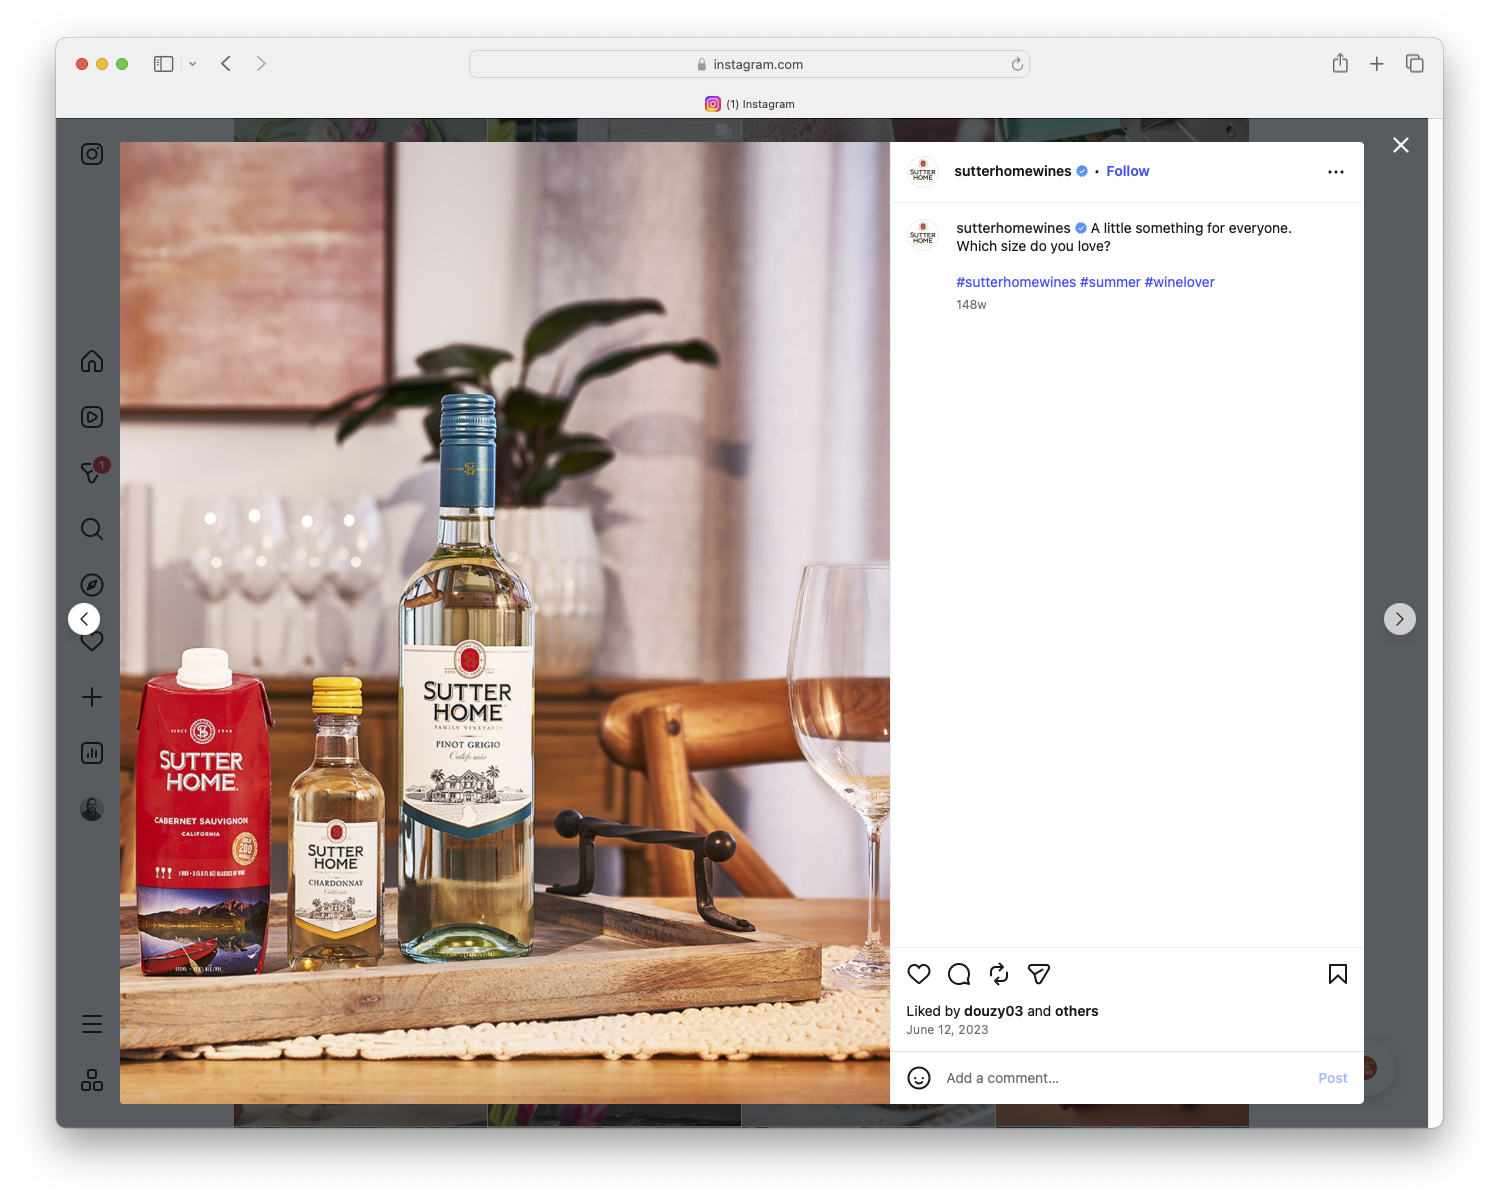1499x1202 pixels.
Task: Click sutterhomewines avatar in post header
Action: [x=923, y=172]
